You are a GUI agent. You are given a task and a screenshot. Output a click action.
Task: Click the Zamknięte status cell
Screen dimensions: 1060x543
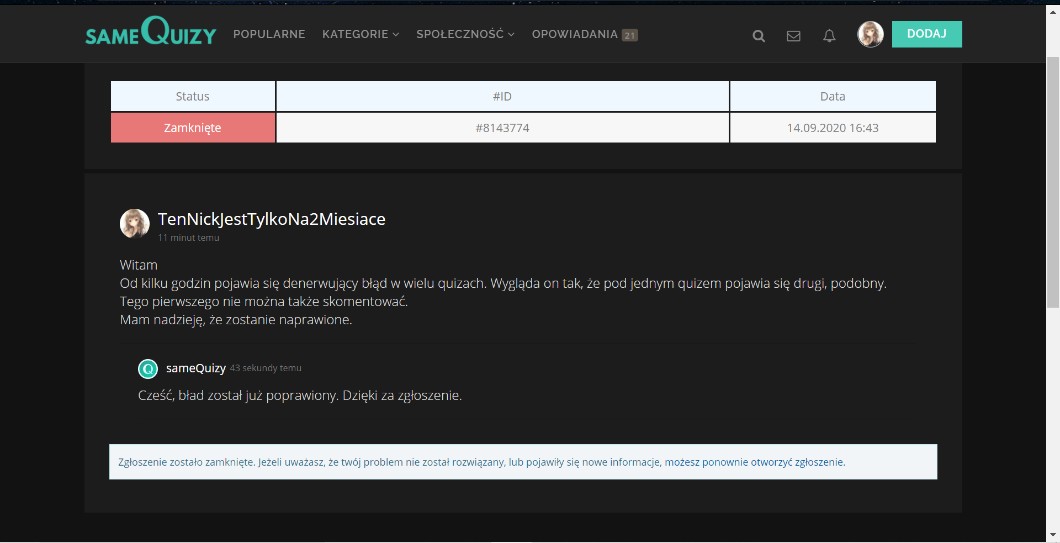[192, 128]
